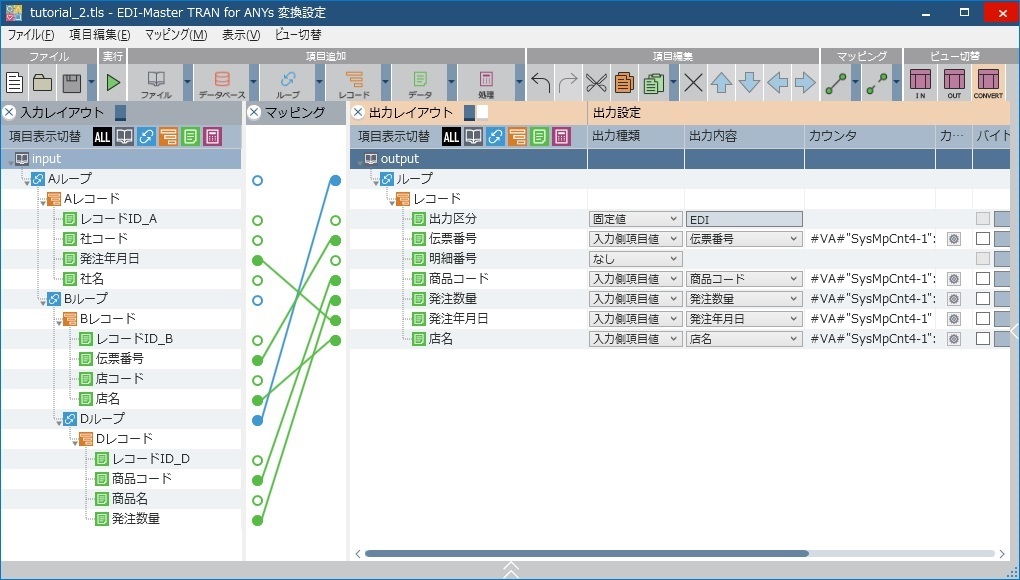Click the green Run (実行) play icon

pos(113,82)
